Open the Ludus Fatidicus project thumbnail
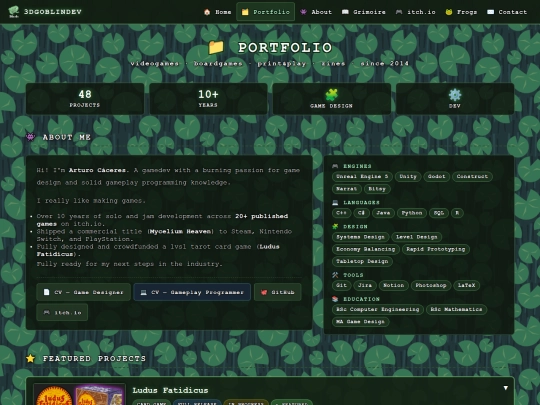This screenshot has height=405, width=540. point(79,394)
